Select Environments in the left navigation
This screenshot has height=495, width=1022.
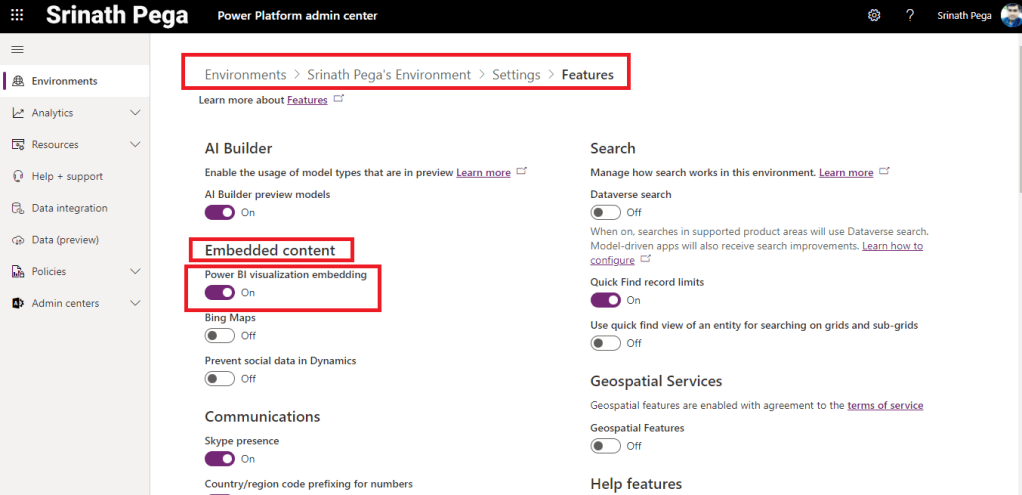[x=64, y=81]
